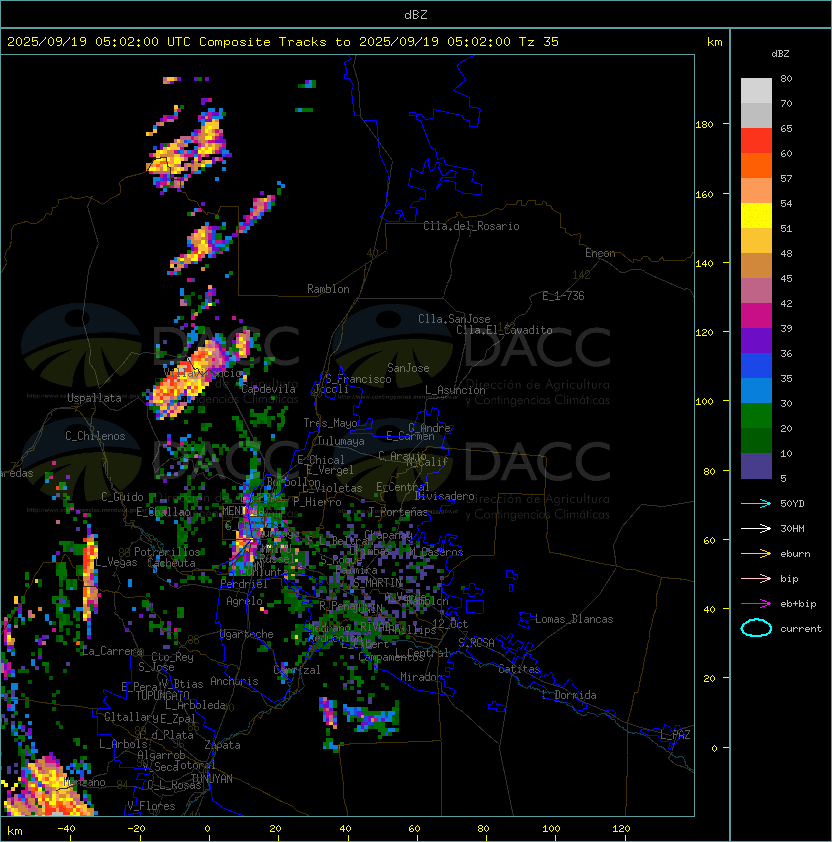Select the slate-purple 5-10 dBZ swatch

[756, 466]
